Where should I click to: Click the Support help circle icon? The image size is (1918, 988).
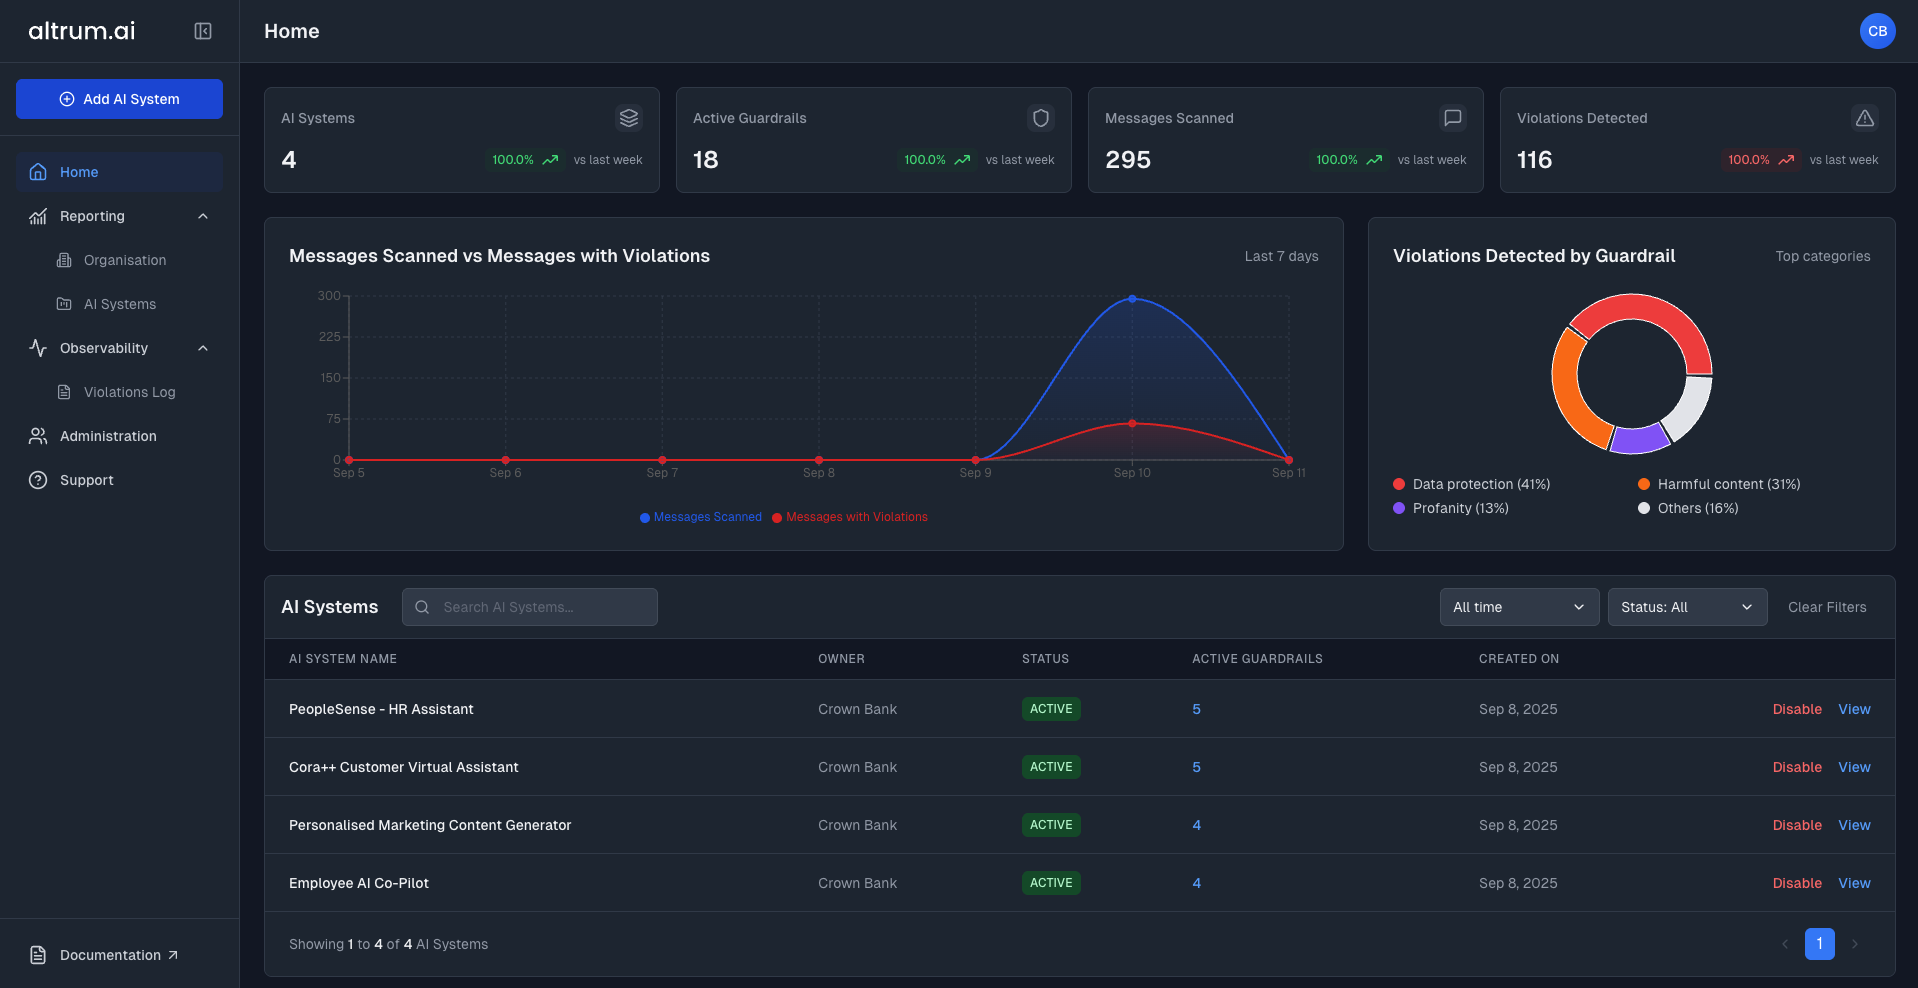pyautogui.click(x=38, y=480)
